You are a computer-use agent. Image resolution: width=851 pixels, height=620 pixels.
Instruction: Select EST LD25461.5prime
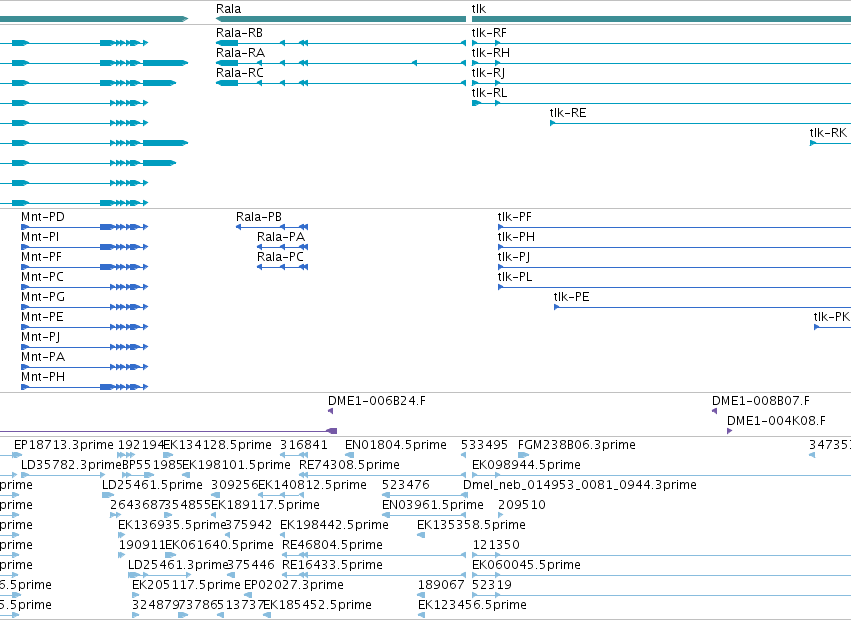point(108,495)
